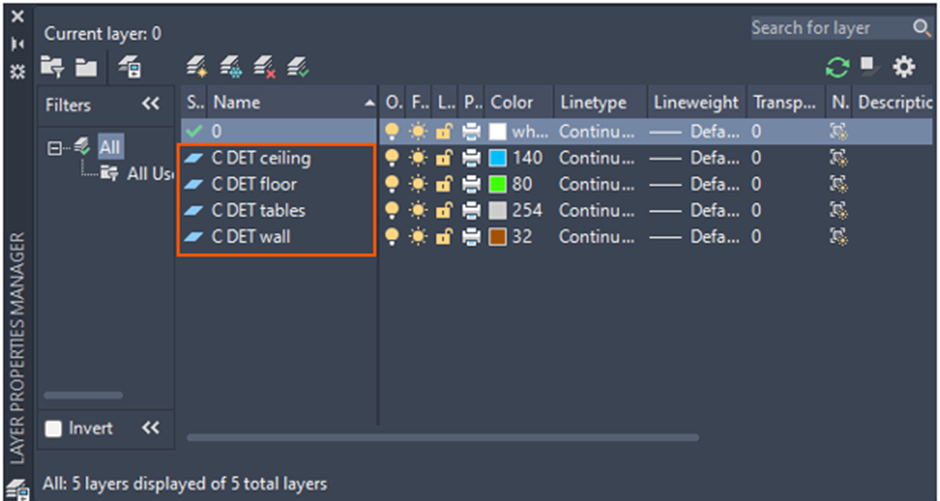Change the C DET ceiling color swatch
940x501 pixels.
pyautogui.click(x=498, y=158)
